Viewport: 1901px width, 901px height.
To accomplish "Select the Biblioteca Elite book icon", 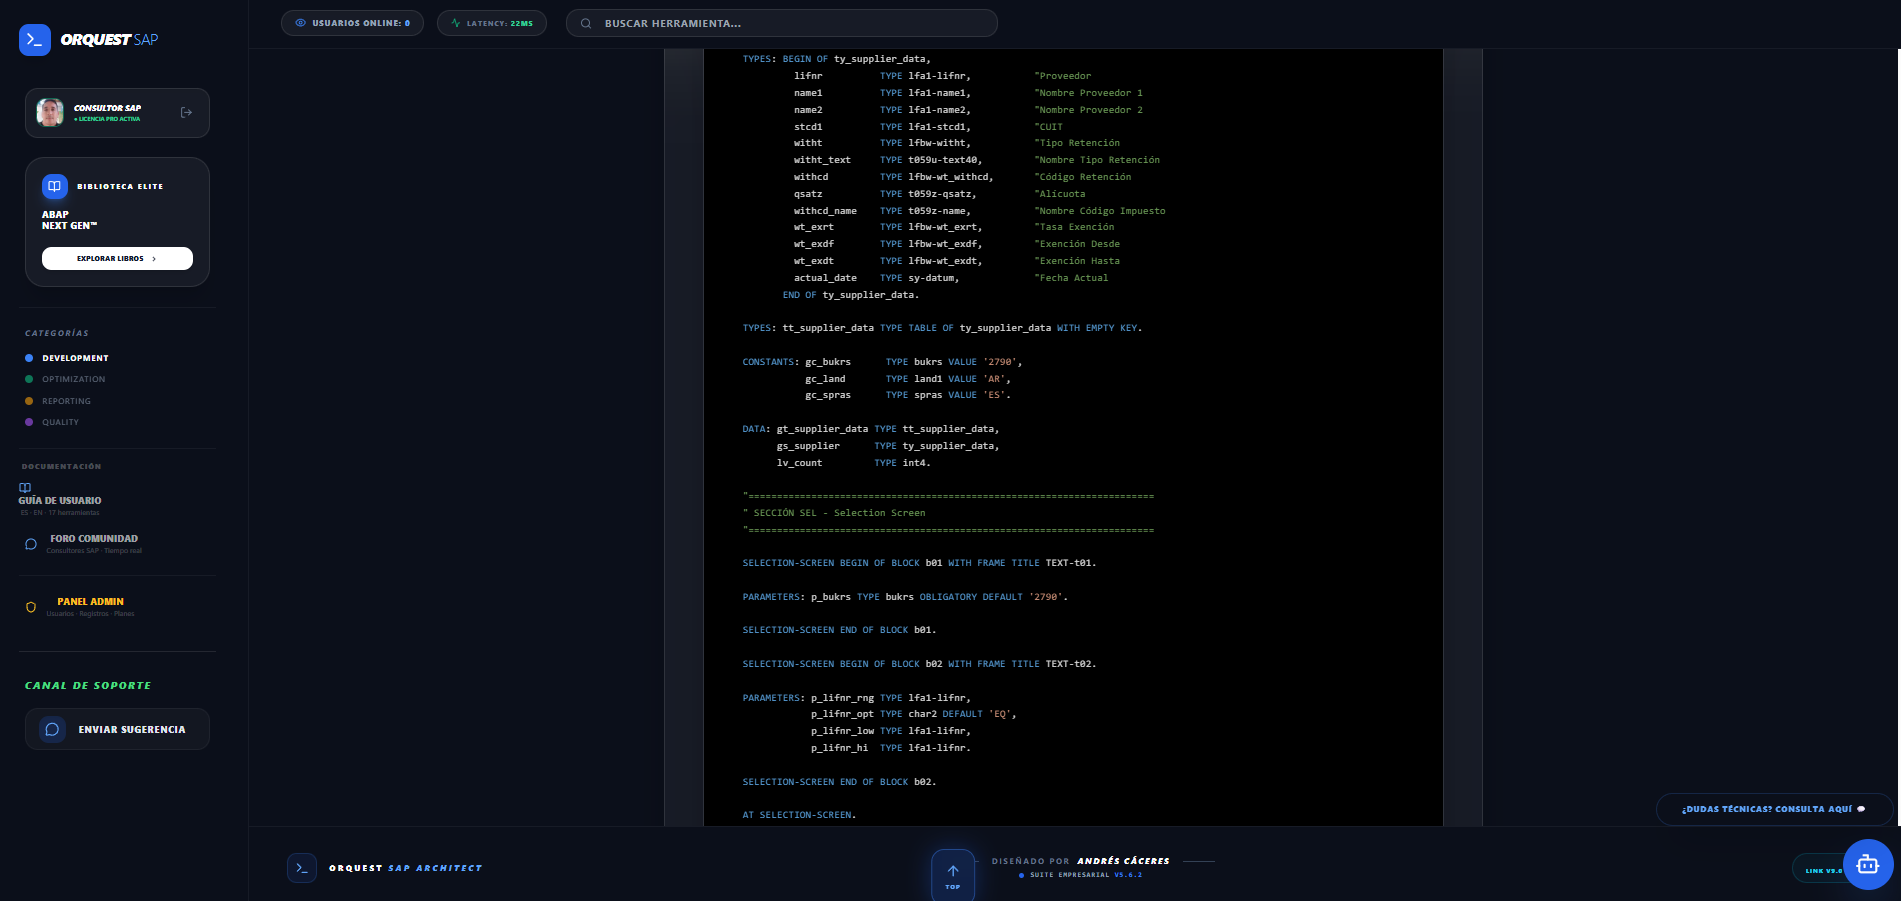I will [53, 186].
